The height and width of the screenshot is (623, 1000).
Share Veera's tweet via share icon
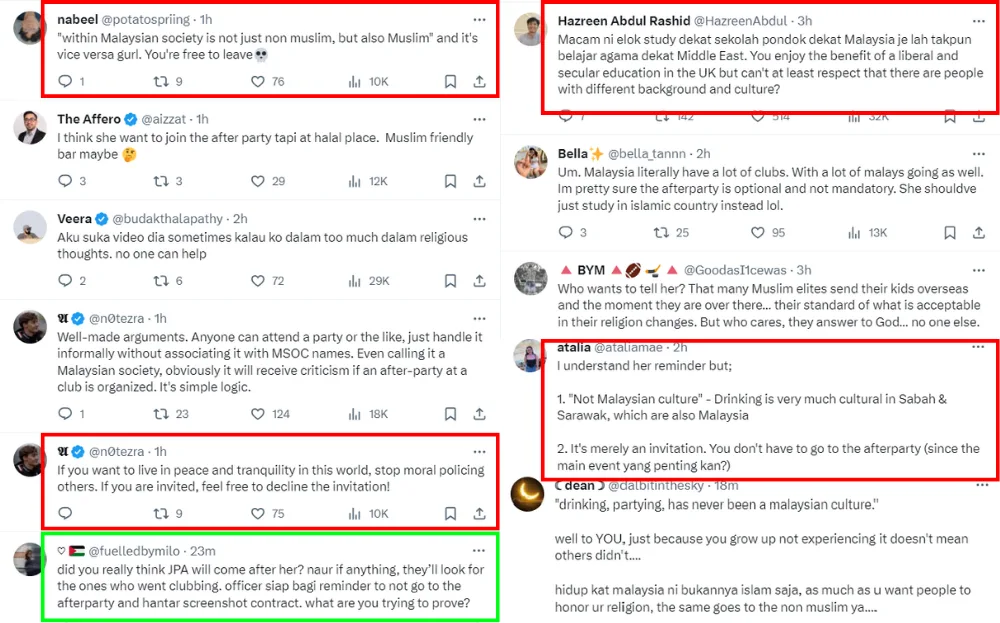pos(480,281)
